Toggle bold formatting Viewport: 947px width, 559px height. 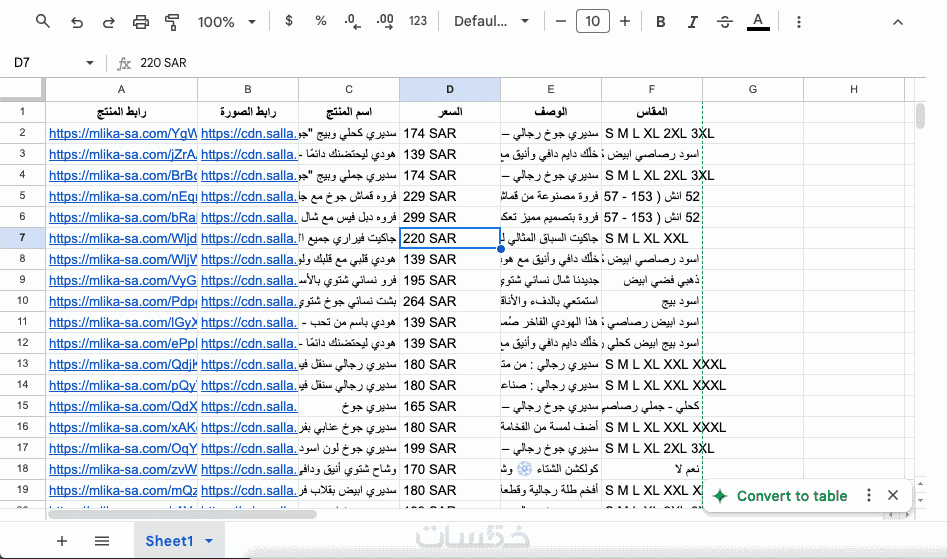click(x=661, y=22)
